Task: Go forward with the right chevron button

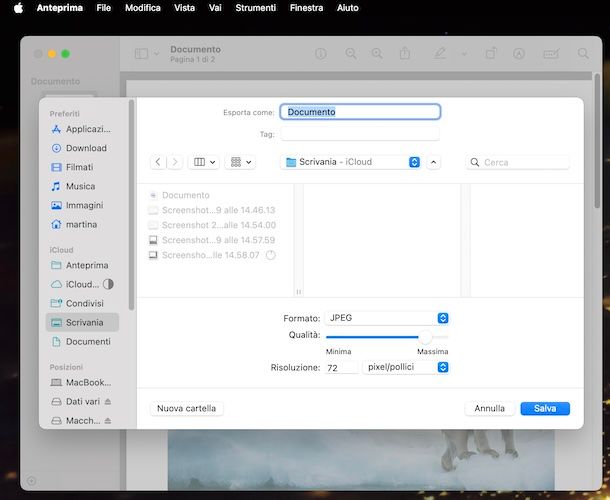Action: (x=175, y=162)
